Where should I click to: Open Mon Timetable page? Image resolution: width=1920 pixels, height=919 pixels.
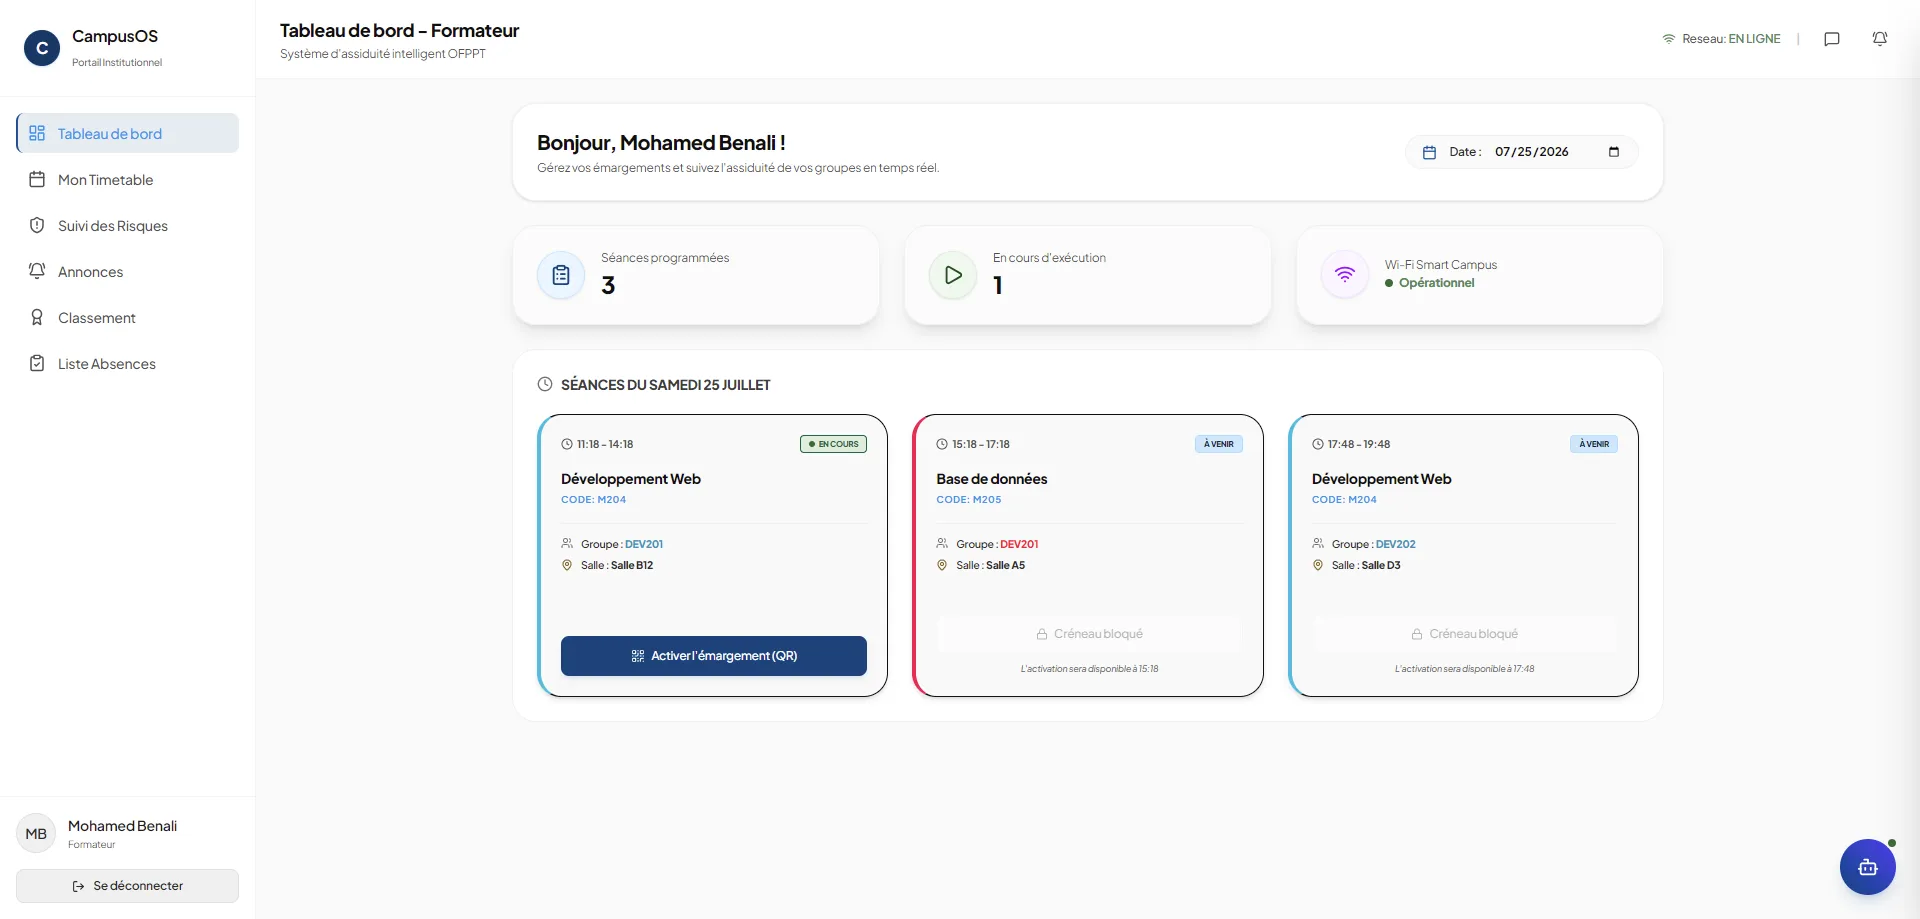(x=127, y=180)
